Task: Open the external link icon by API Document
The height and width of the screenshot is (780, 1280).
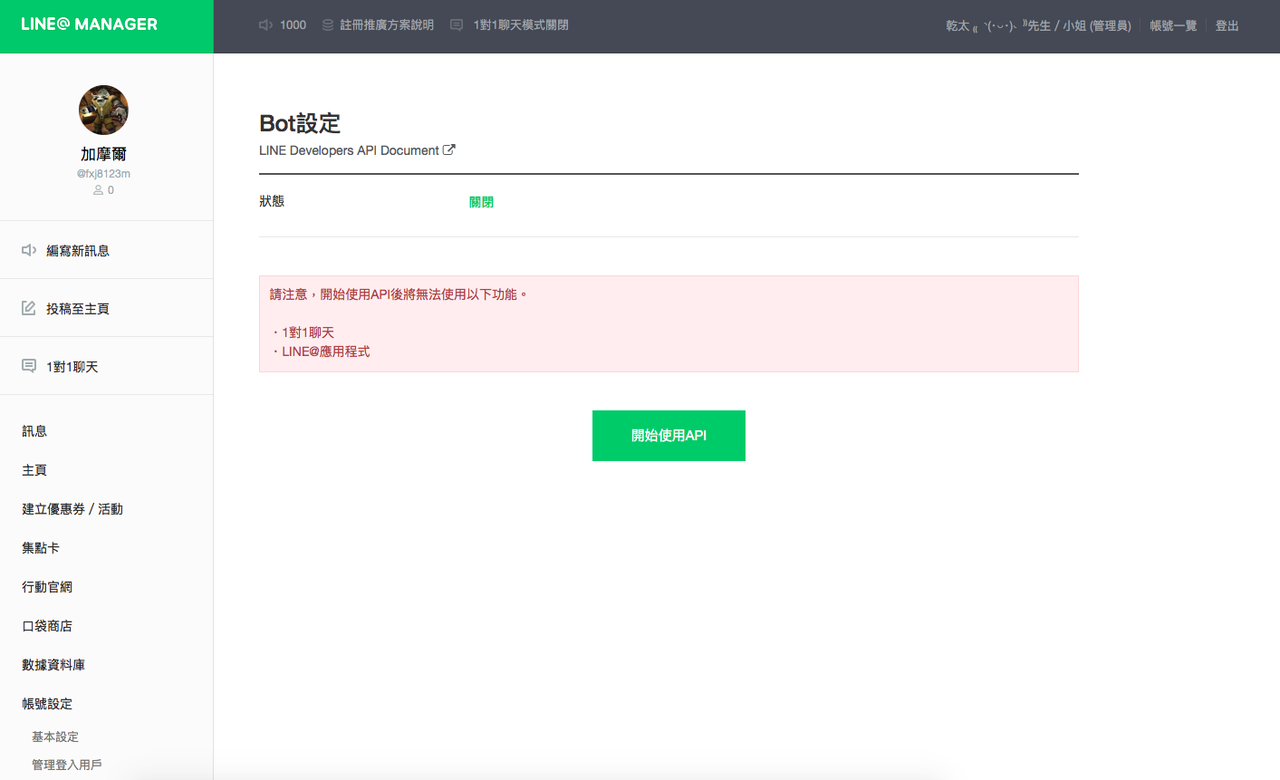Action: [449, 150]
